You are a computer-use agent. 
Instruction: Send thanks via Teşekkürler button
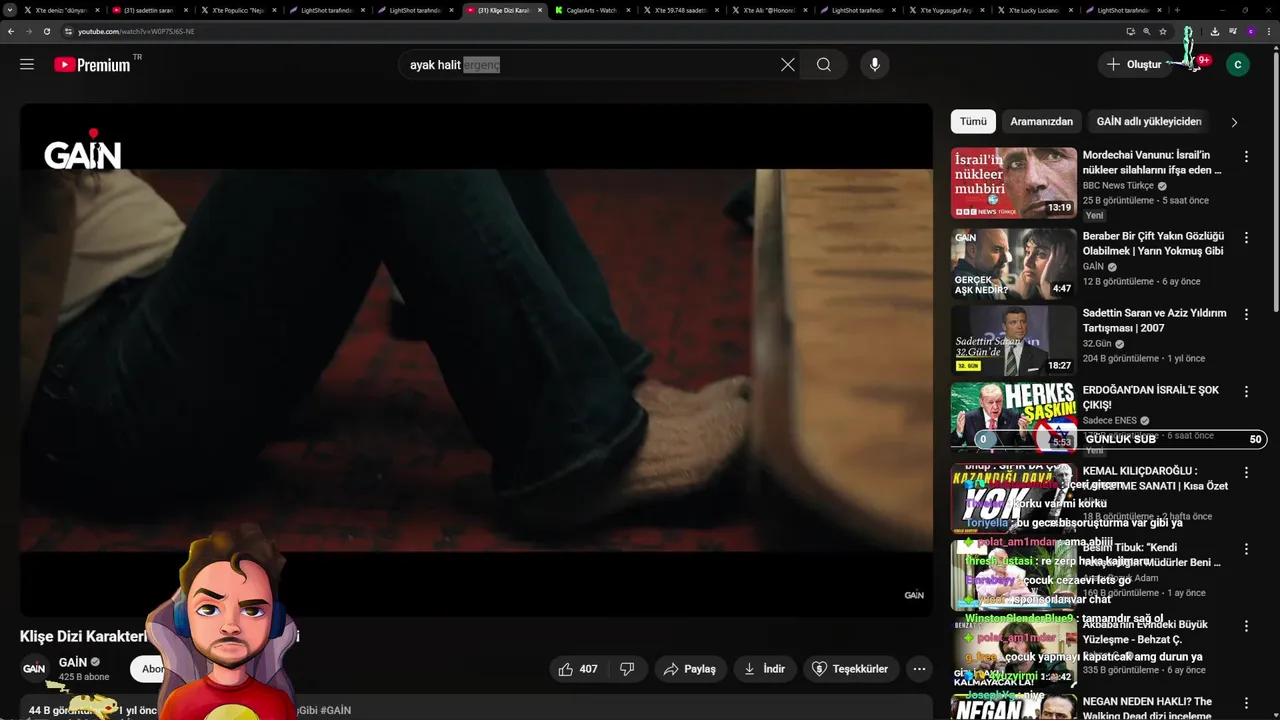(850, 669)
